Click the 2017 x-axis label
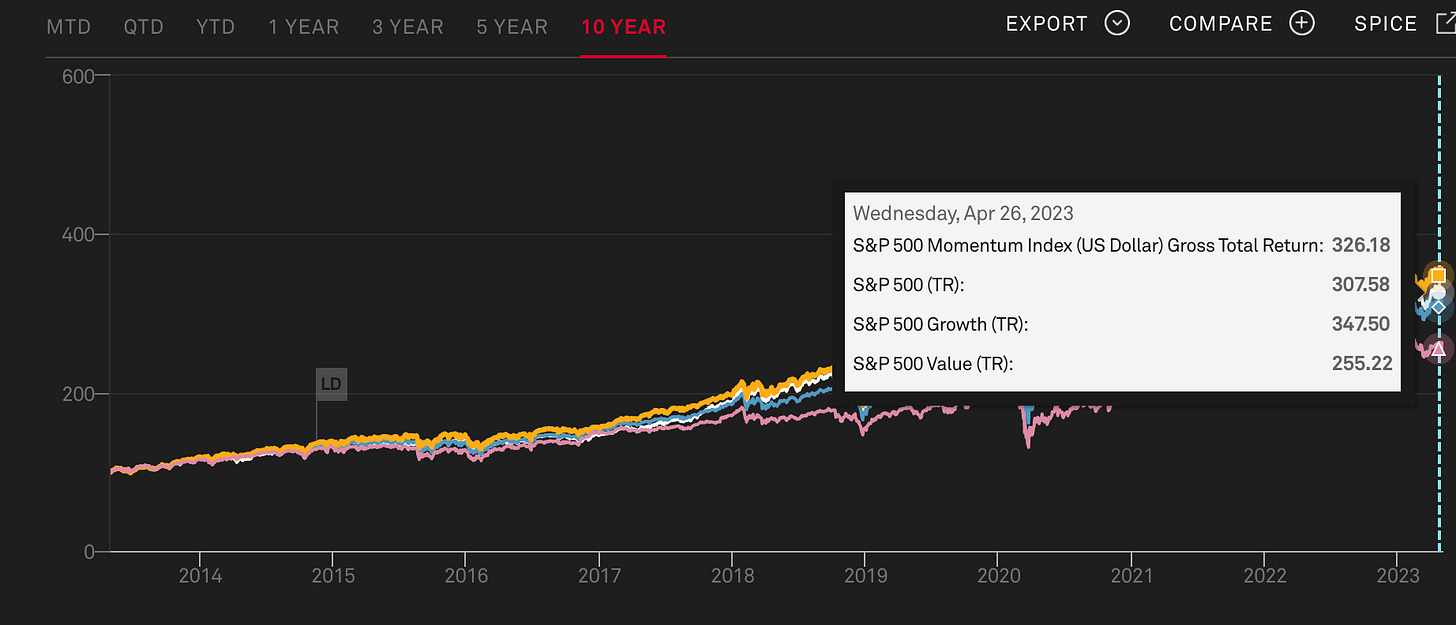 pyautogui.click(x=599, y=575)
